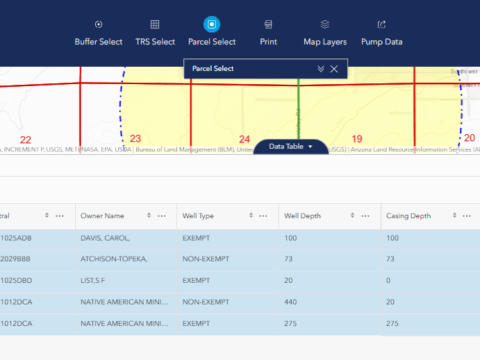The width and height of the screenshot is (480, 360).
Task: Sort by the Well Depth column
Action: pyautogui.click(x=352, y=215)
